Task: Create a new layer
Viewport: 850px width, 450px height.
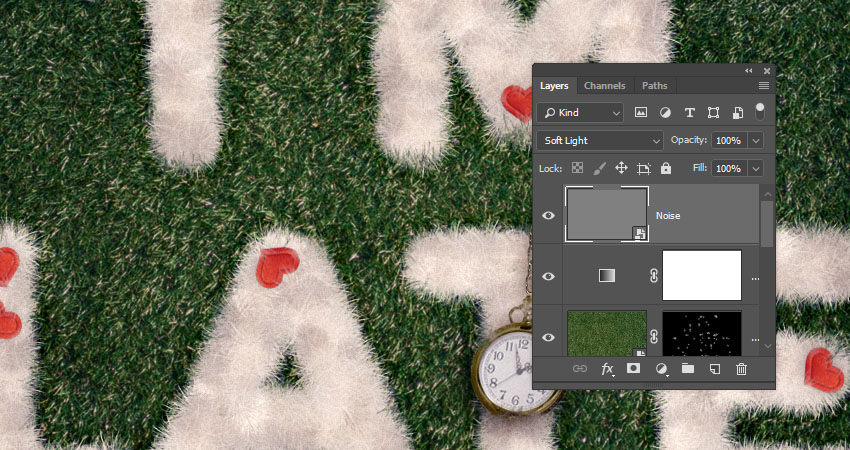Action: click(x=715, y=369)
